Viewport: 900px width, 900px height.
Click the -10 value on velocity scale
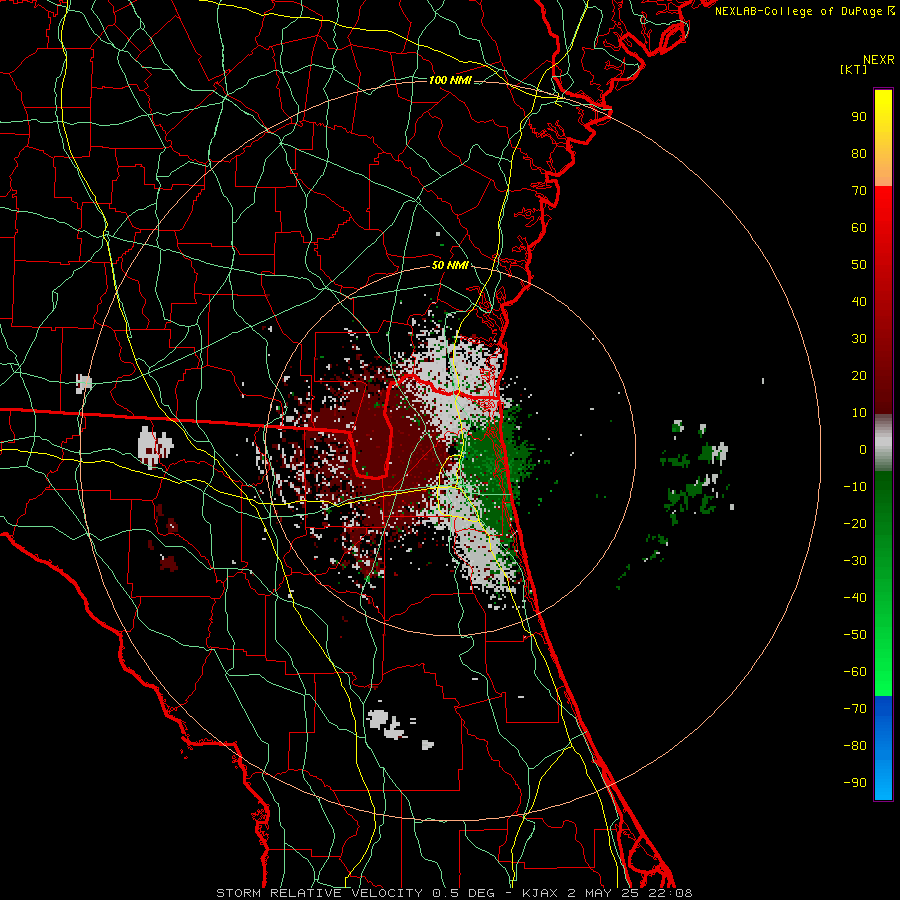(x=855, y=487)
